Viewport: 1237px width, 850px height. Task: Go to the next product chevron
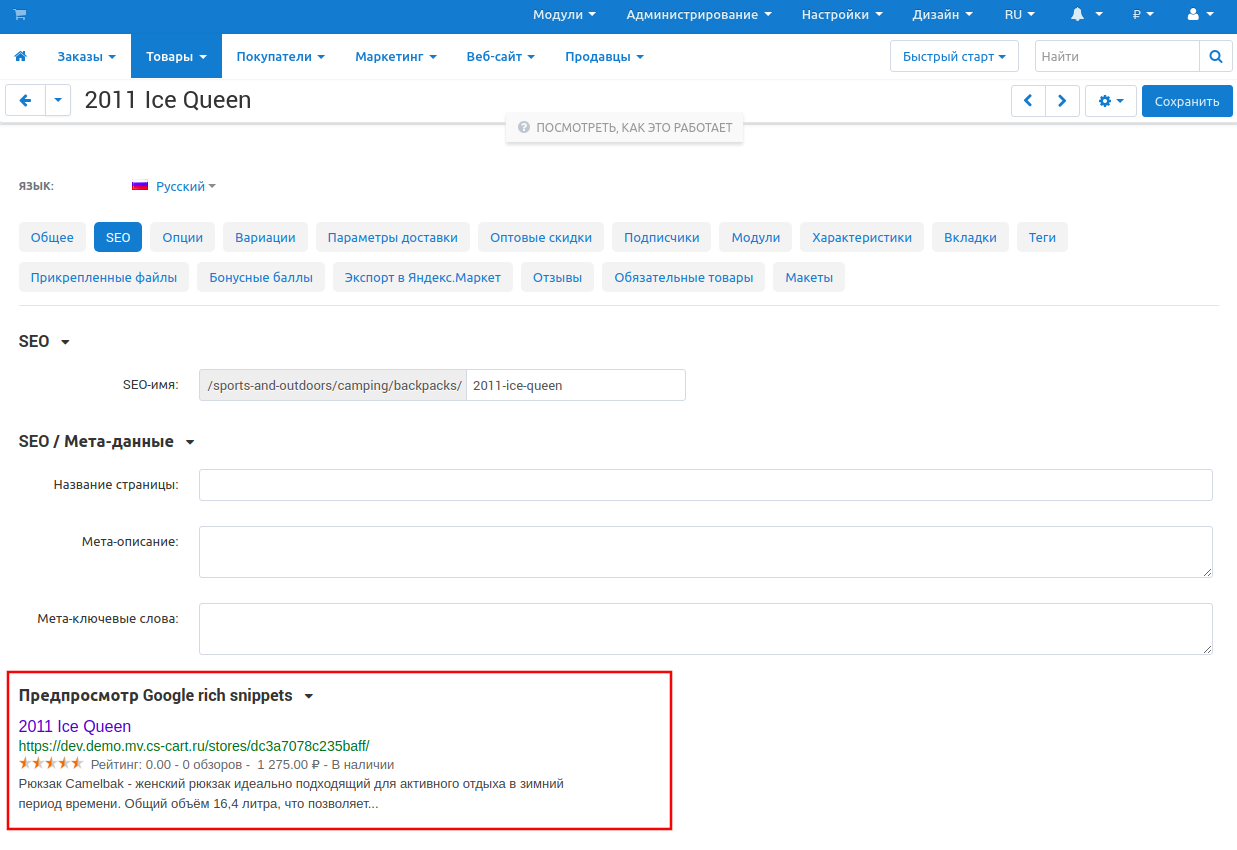coord(1062,101)
